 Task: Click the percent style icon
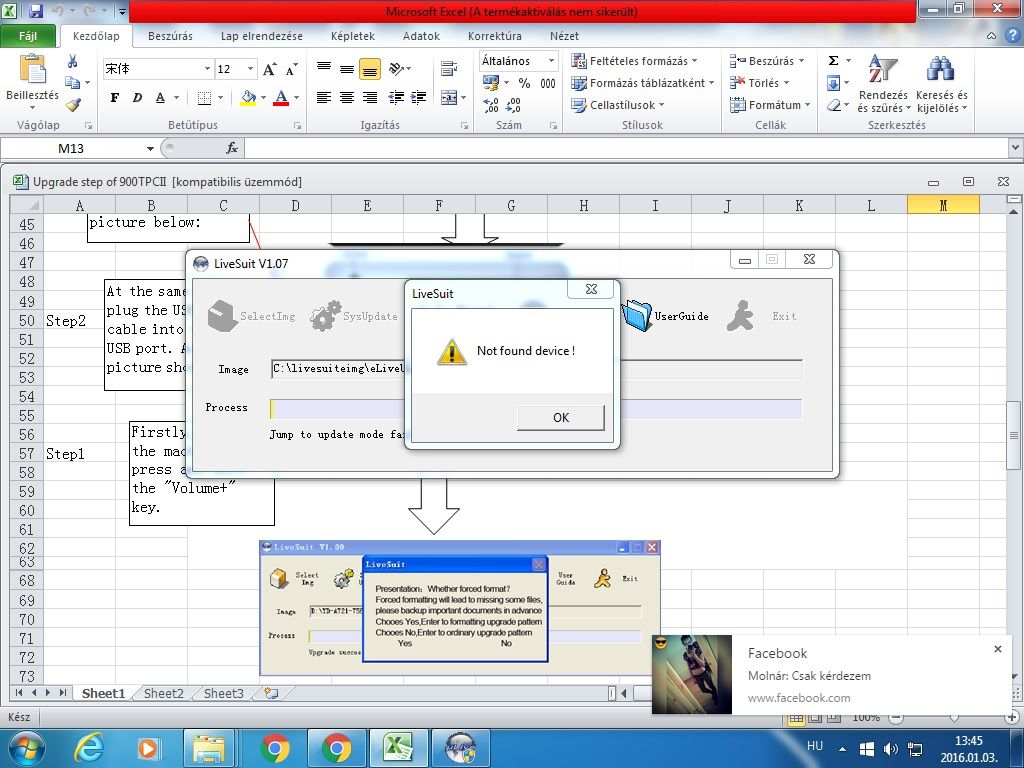pyautogui.click(x=524, y=83)
